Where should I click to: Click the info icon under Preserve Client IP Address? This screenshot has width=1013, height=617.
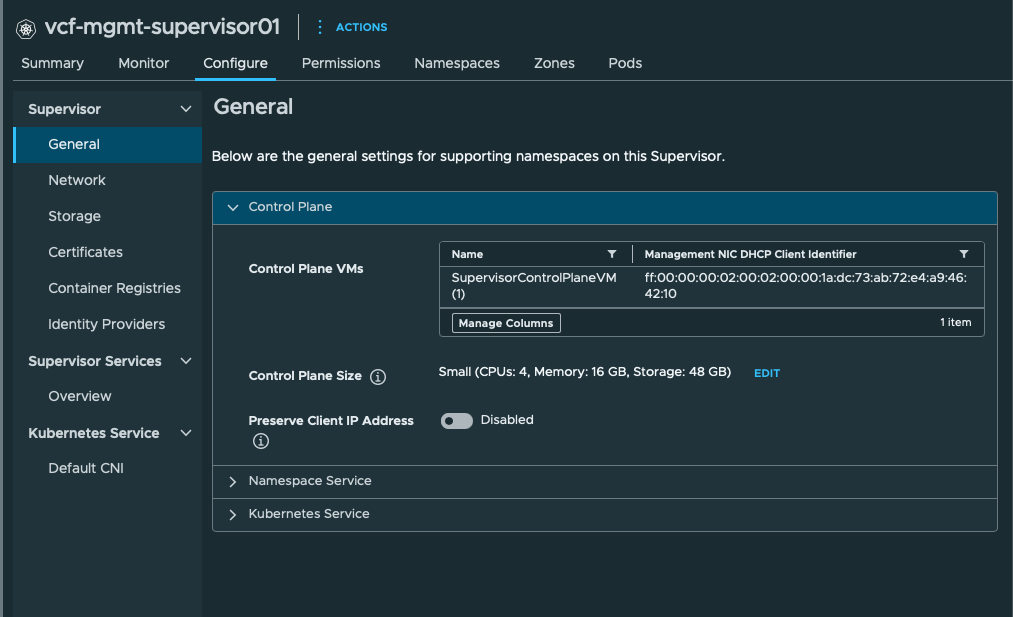coord(261,441)
